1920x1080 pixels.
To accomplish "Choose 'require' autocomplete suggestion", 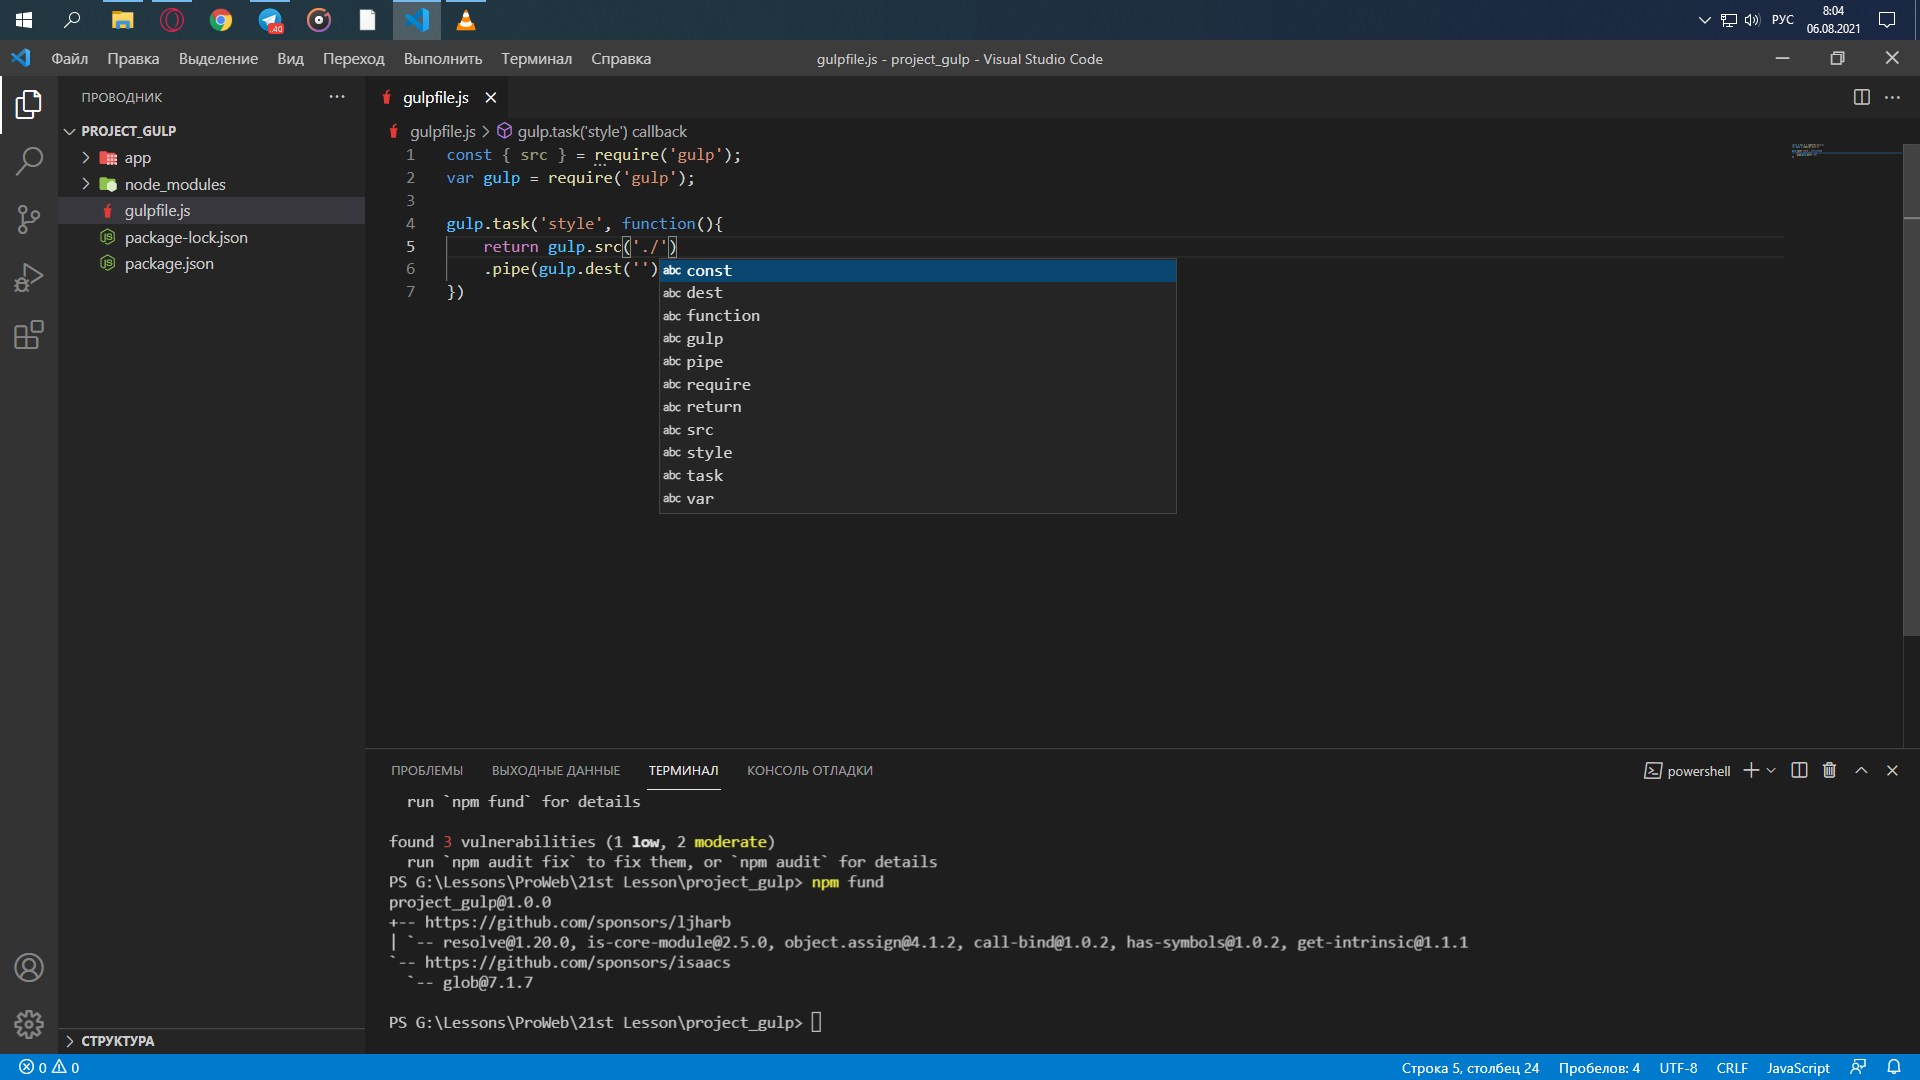I will [x=917, y=385].
